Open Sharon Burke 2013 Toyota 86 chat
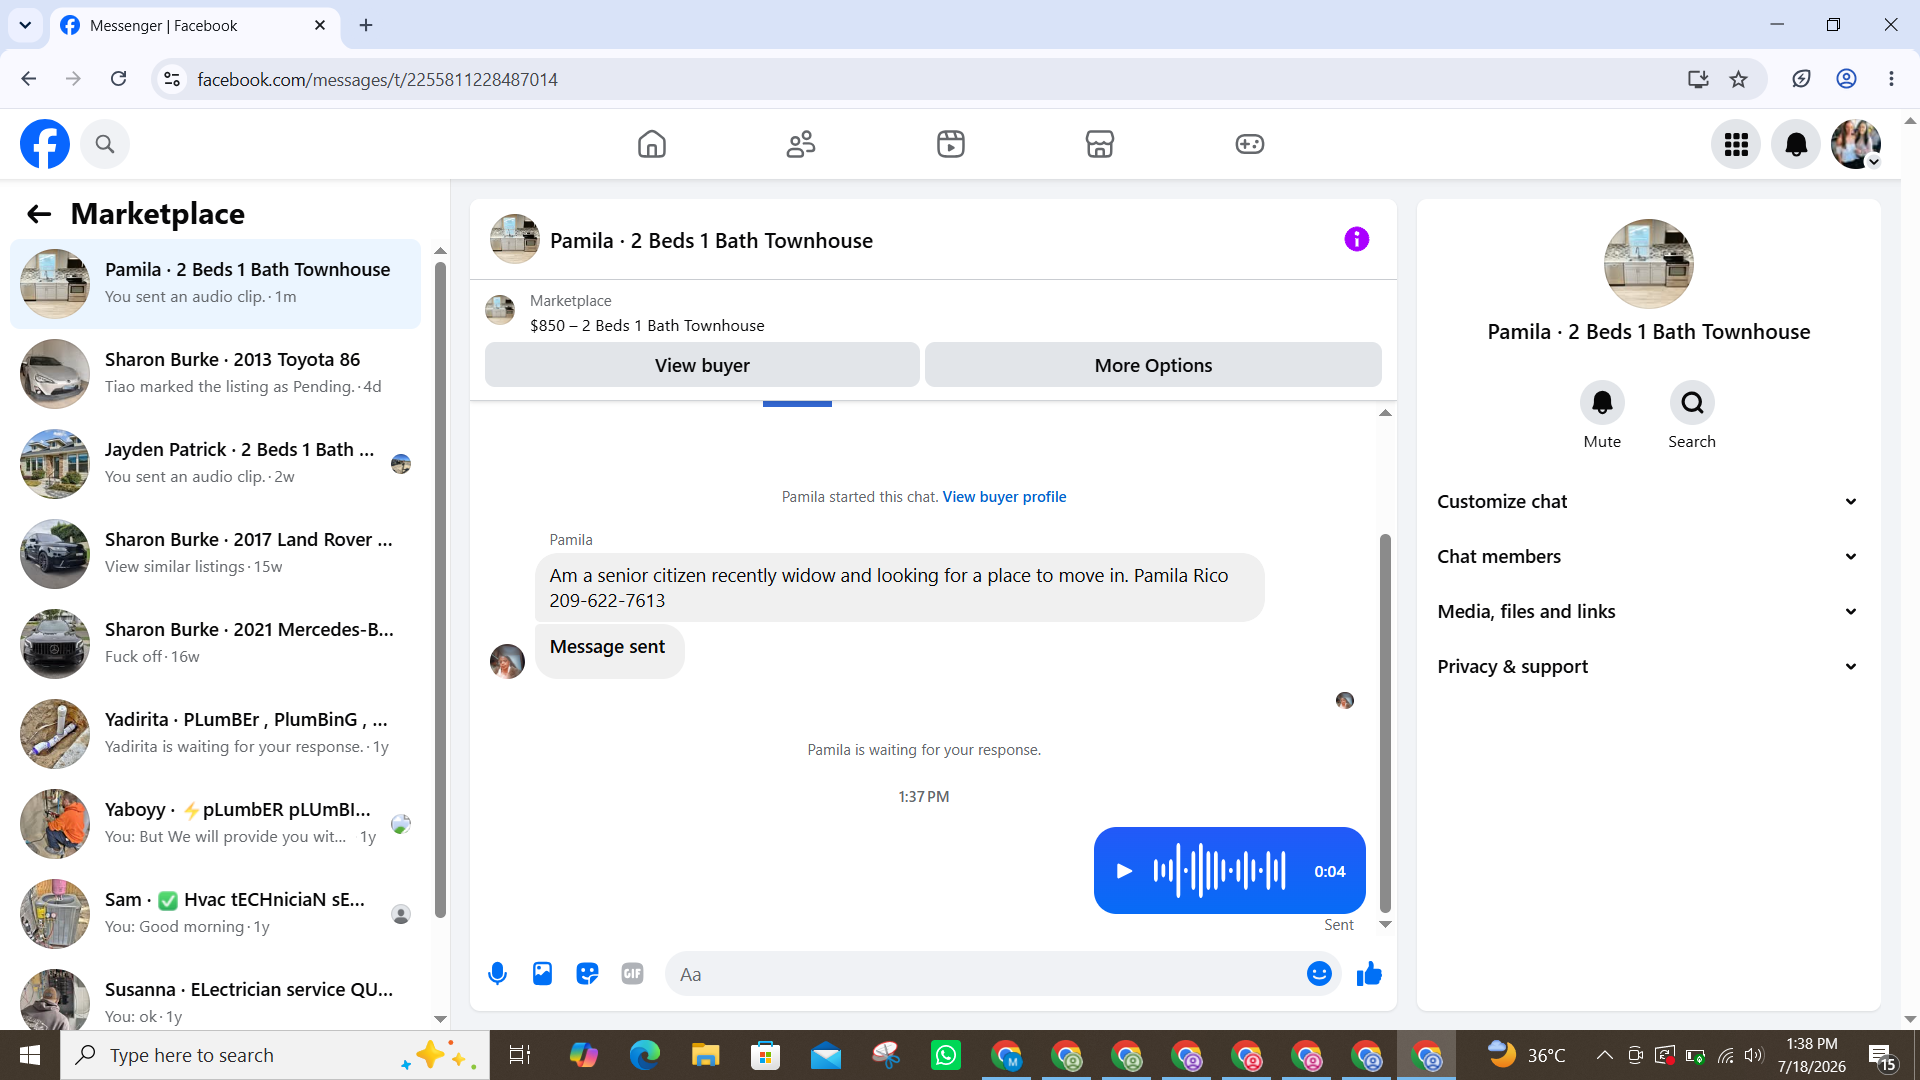The image size is (1920, 1080). 215,374
